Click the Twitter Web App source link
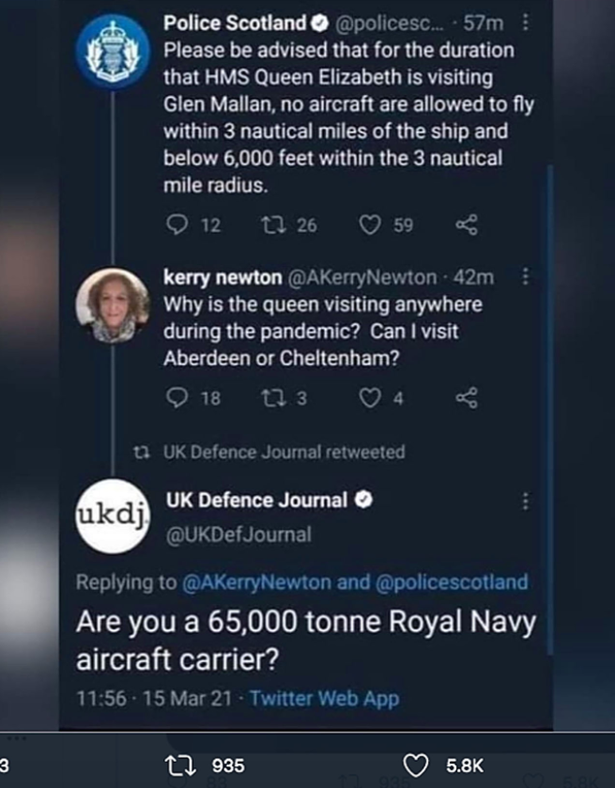 pyautogui.click(x=323, y=698)
